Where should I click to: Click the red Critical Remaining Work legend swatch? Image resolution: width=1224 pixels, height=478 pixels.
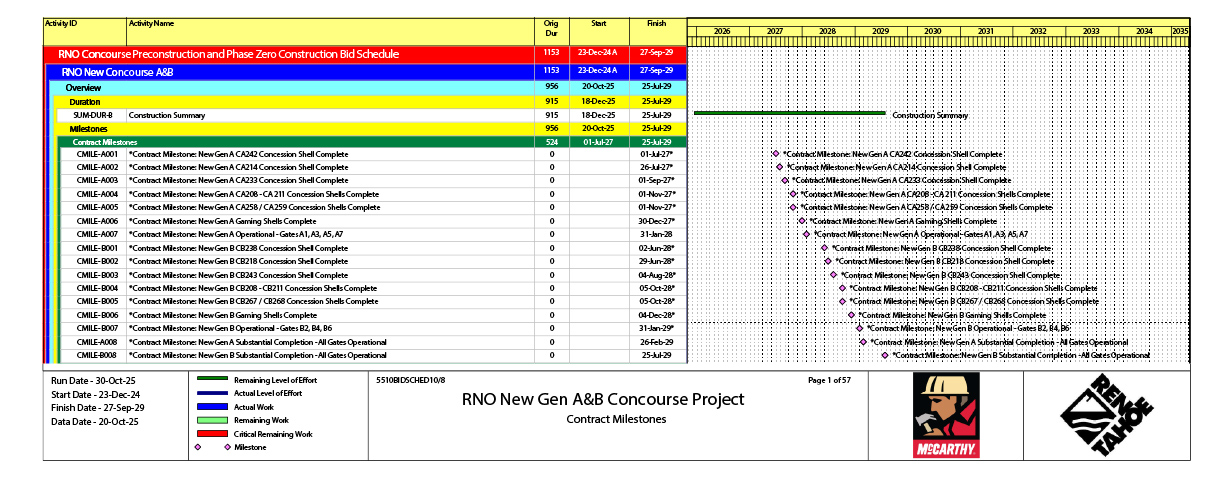(211, 434)
